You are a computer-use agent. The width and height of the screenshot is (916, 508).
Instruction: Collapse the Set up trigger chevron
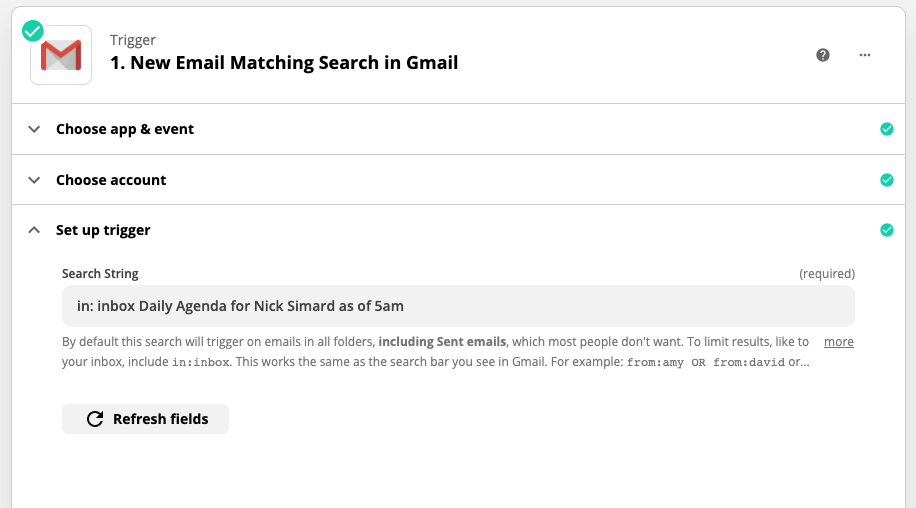(x=34, y=230)
